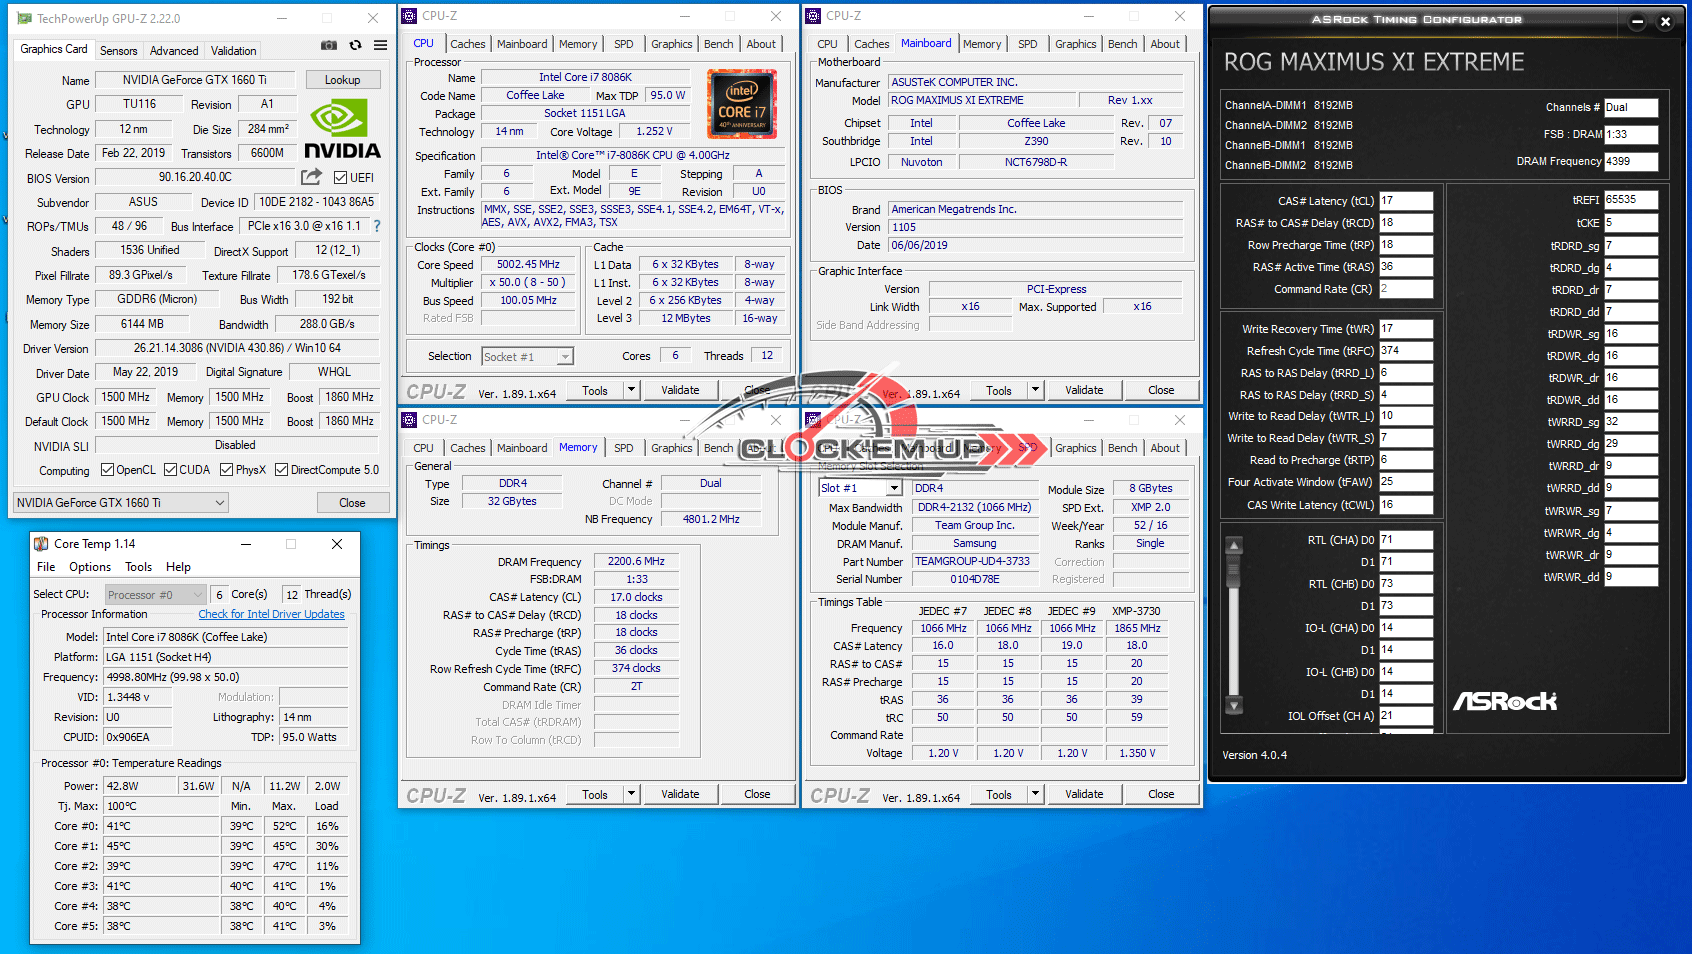Click the Intel Core i7 processor logo
The height and width of the screenshot is (954, 1692).
point(741,103)
